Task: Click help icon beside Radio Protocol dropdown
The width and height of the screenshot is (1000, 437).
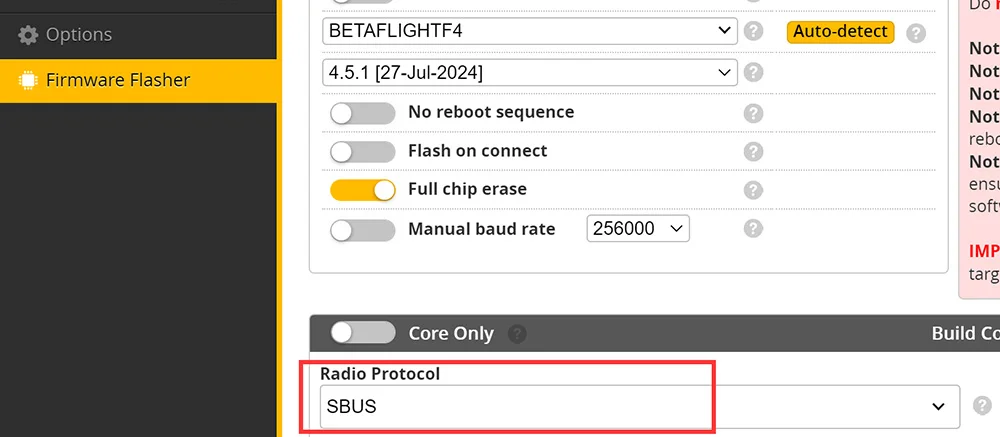Action: tap(982, 406)
